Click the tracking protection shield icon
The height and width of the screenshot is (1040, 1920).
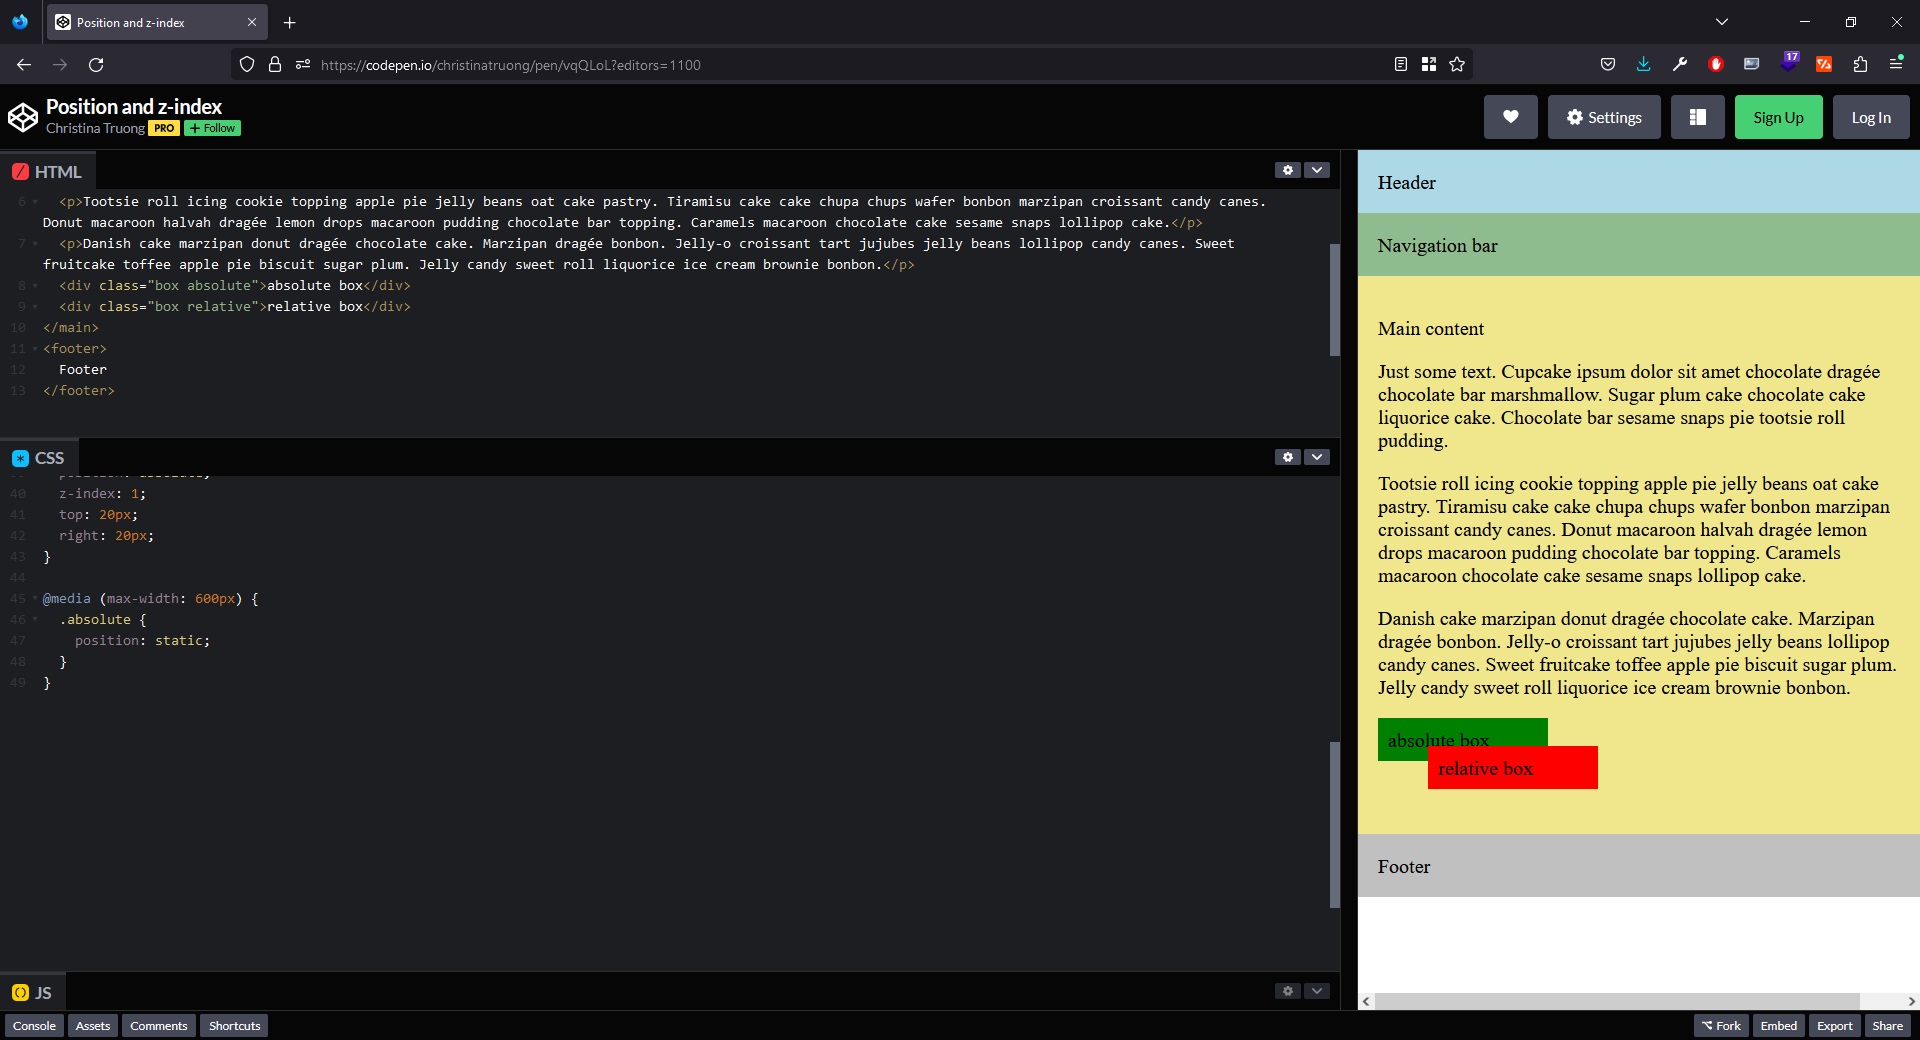coord(247,65)
